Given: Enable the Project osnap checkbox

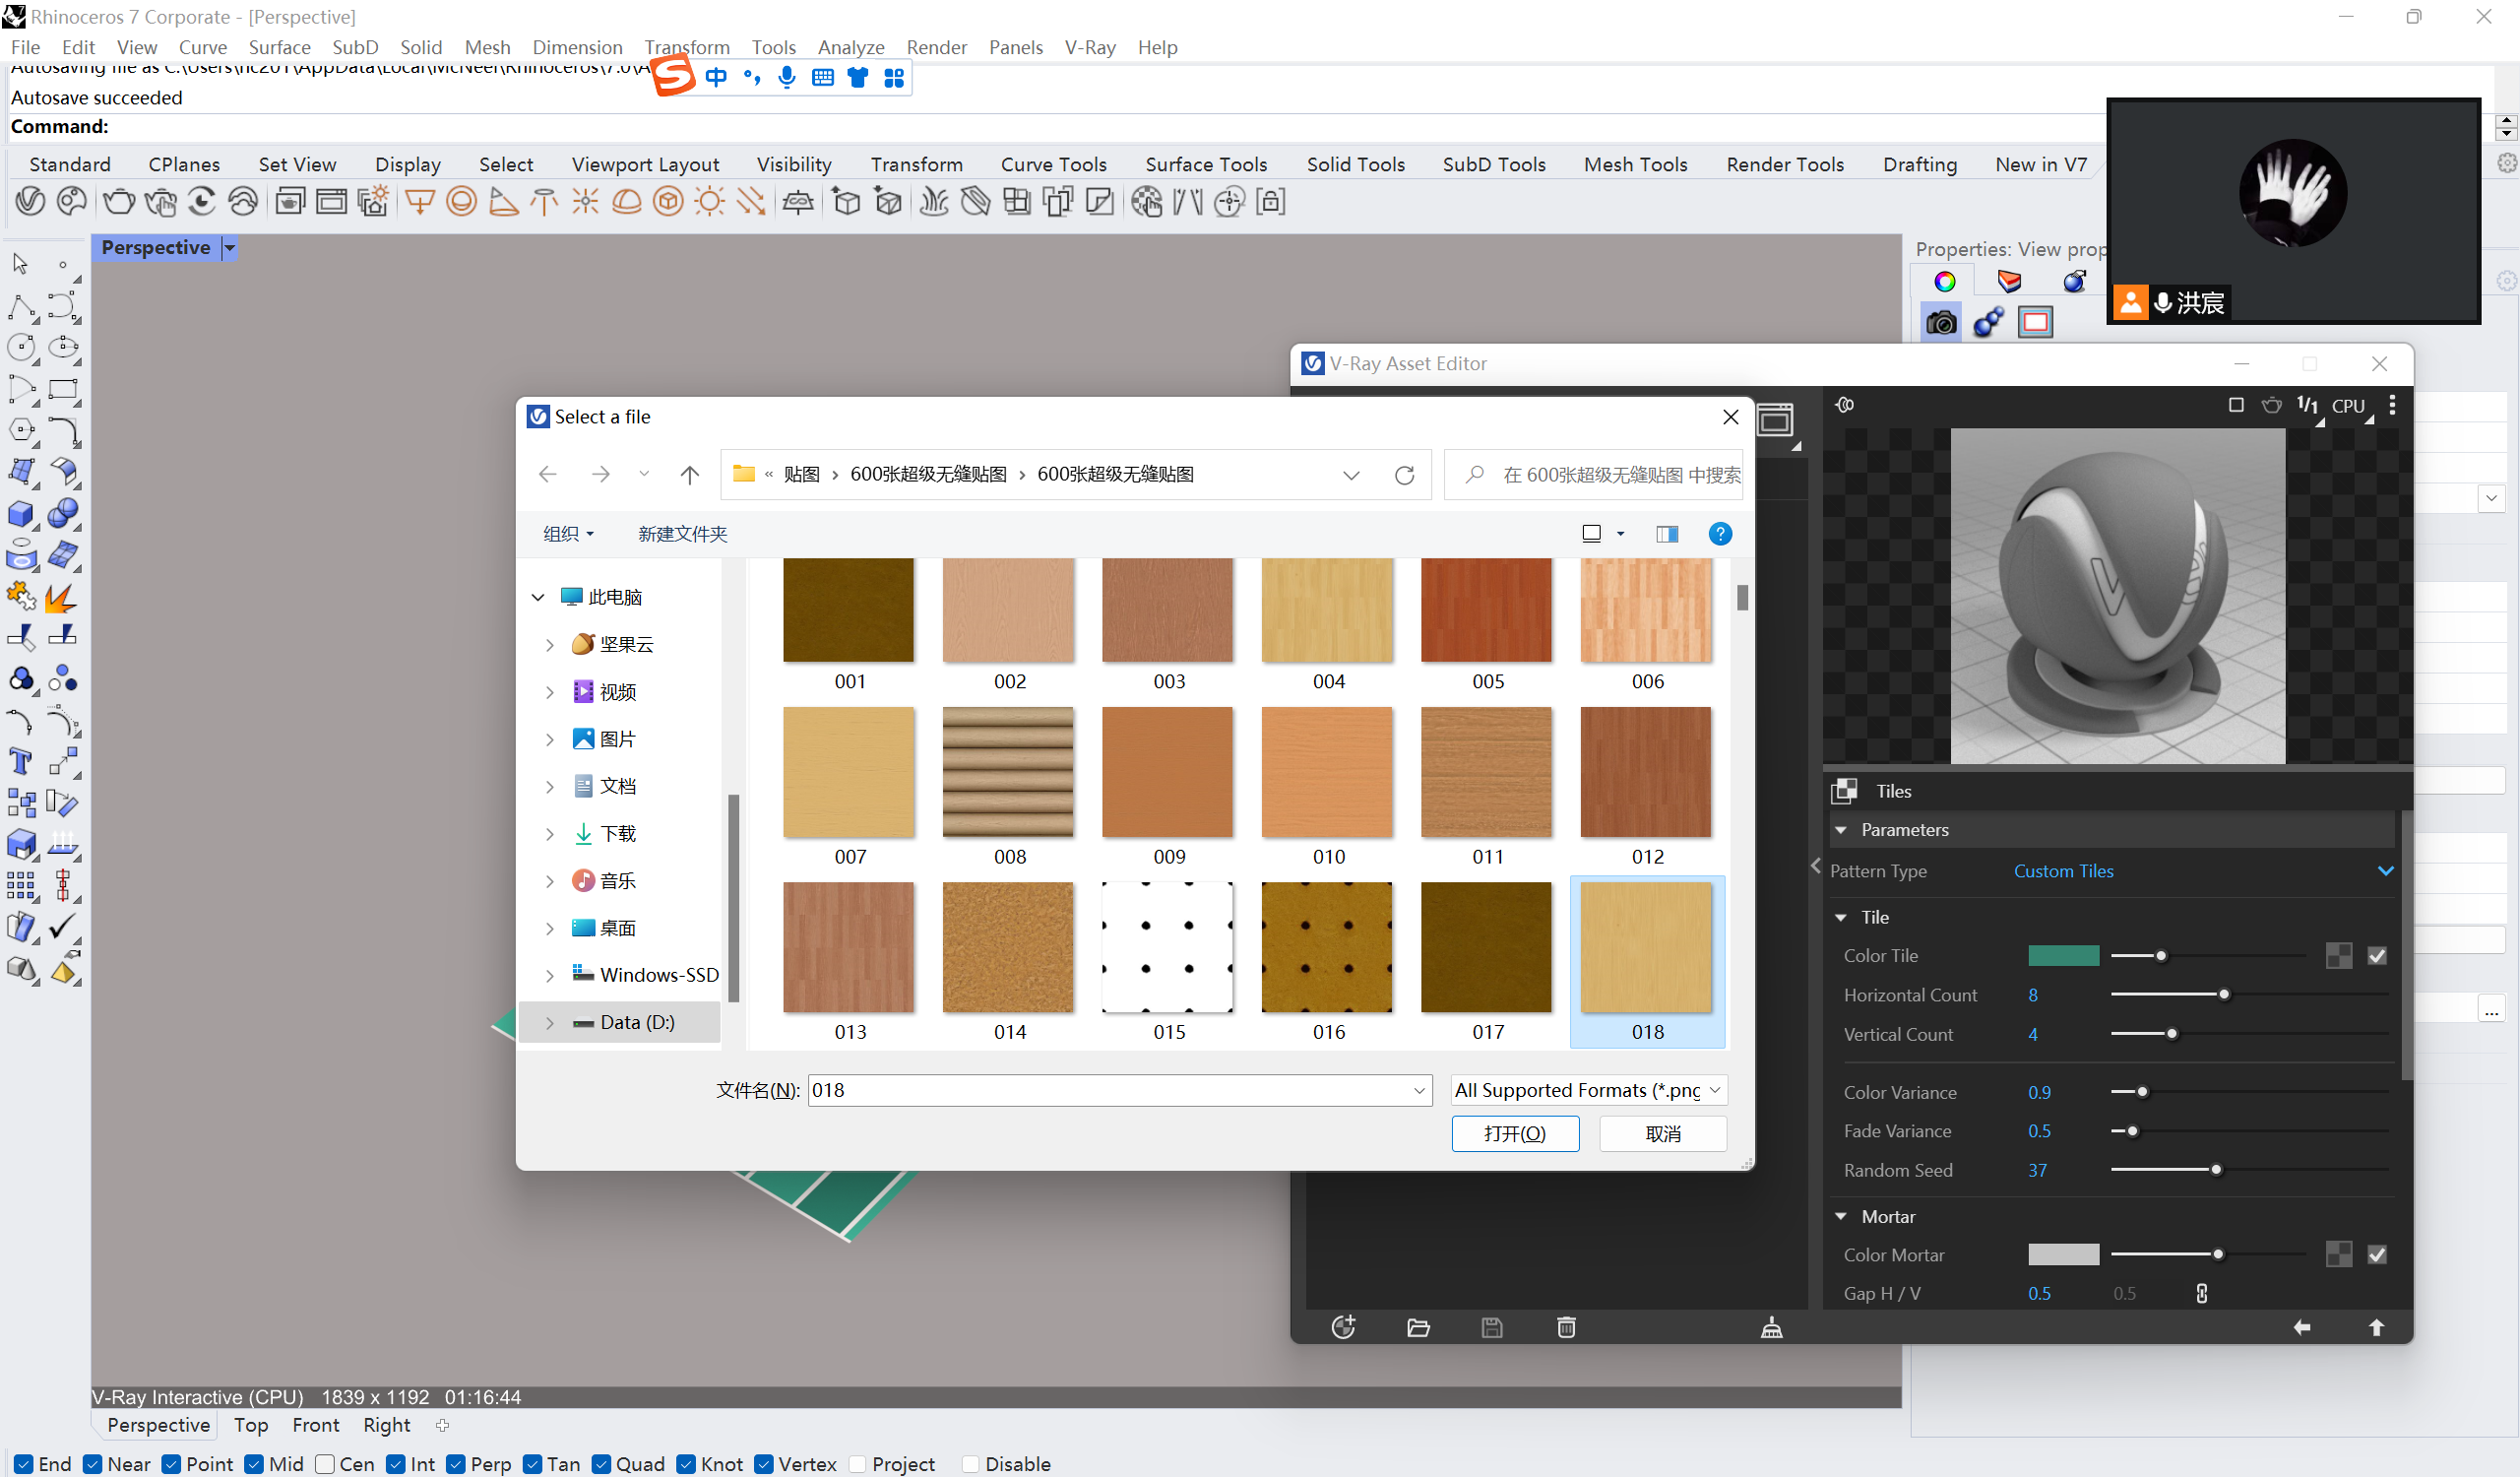Looking at the screenshot, I should point(858,1464).
